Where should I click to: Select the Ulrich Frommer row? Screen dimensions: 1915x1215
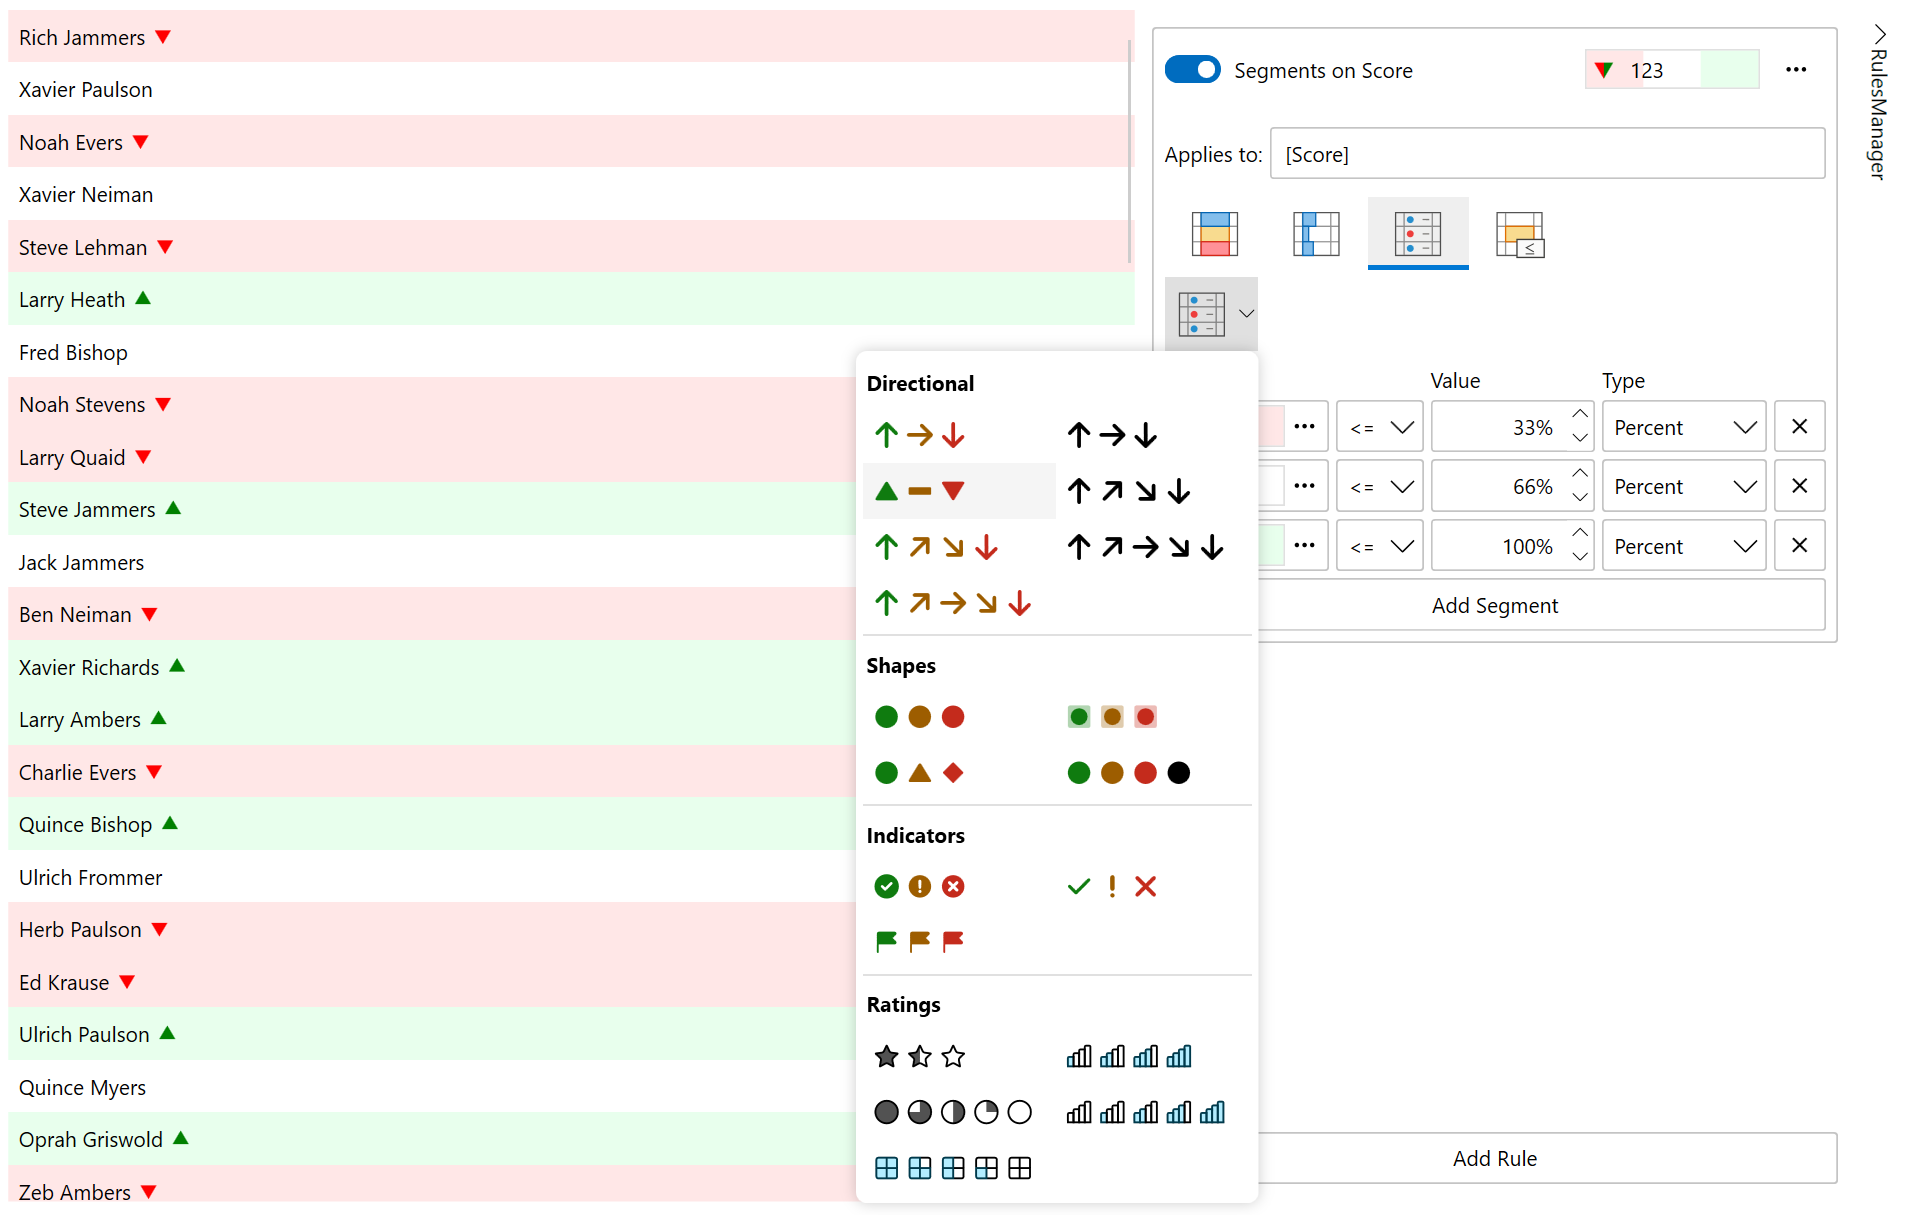pos(432,877)
